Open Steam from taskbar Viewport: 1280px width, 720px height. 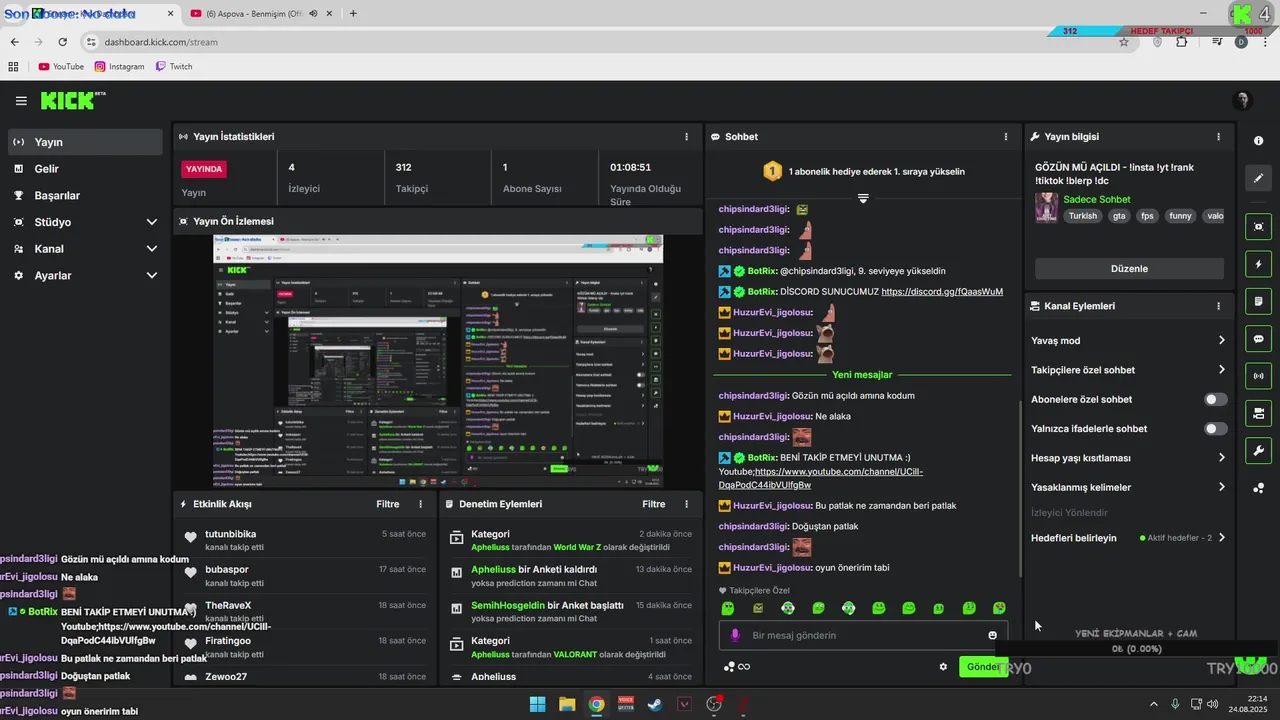(x=655, y=704)
